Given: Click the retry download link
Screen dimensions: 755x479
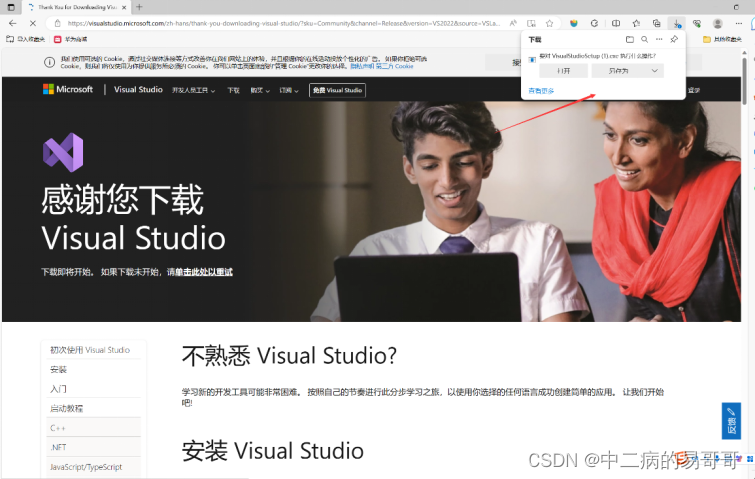Looking at the screenshot, I should [x=204, y=272].
